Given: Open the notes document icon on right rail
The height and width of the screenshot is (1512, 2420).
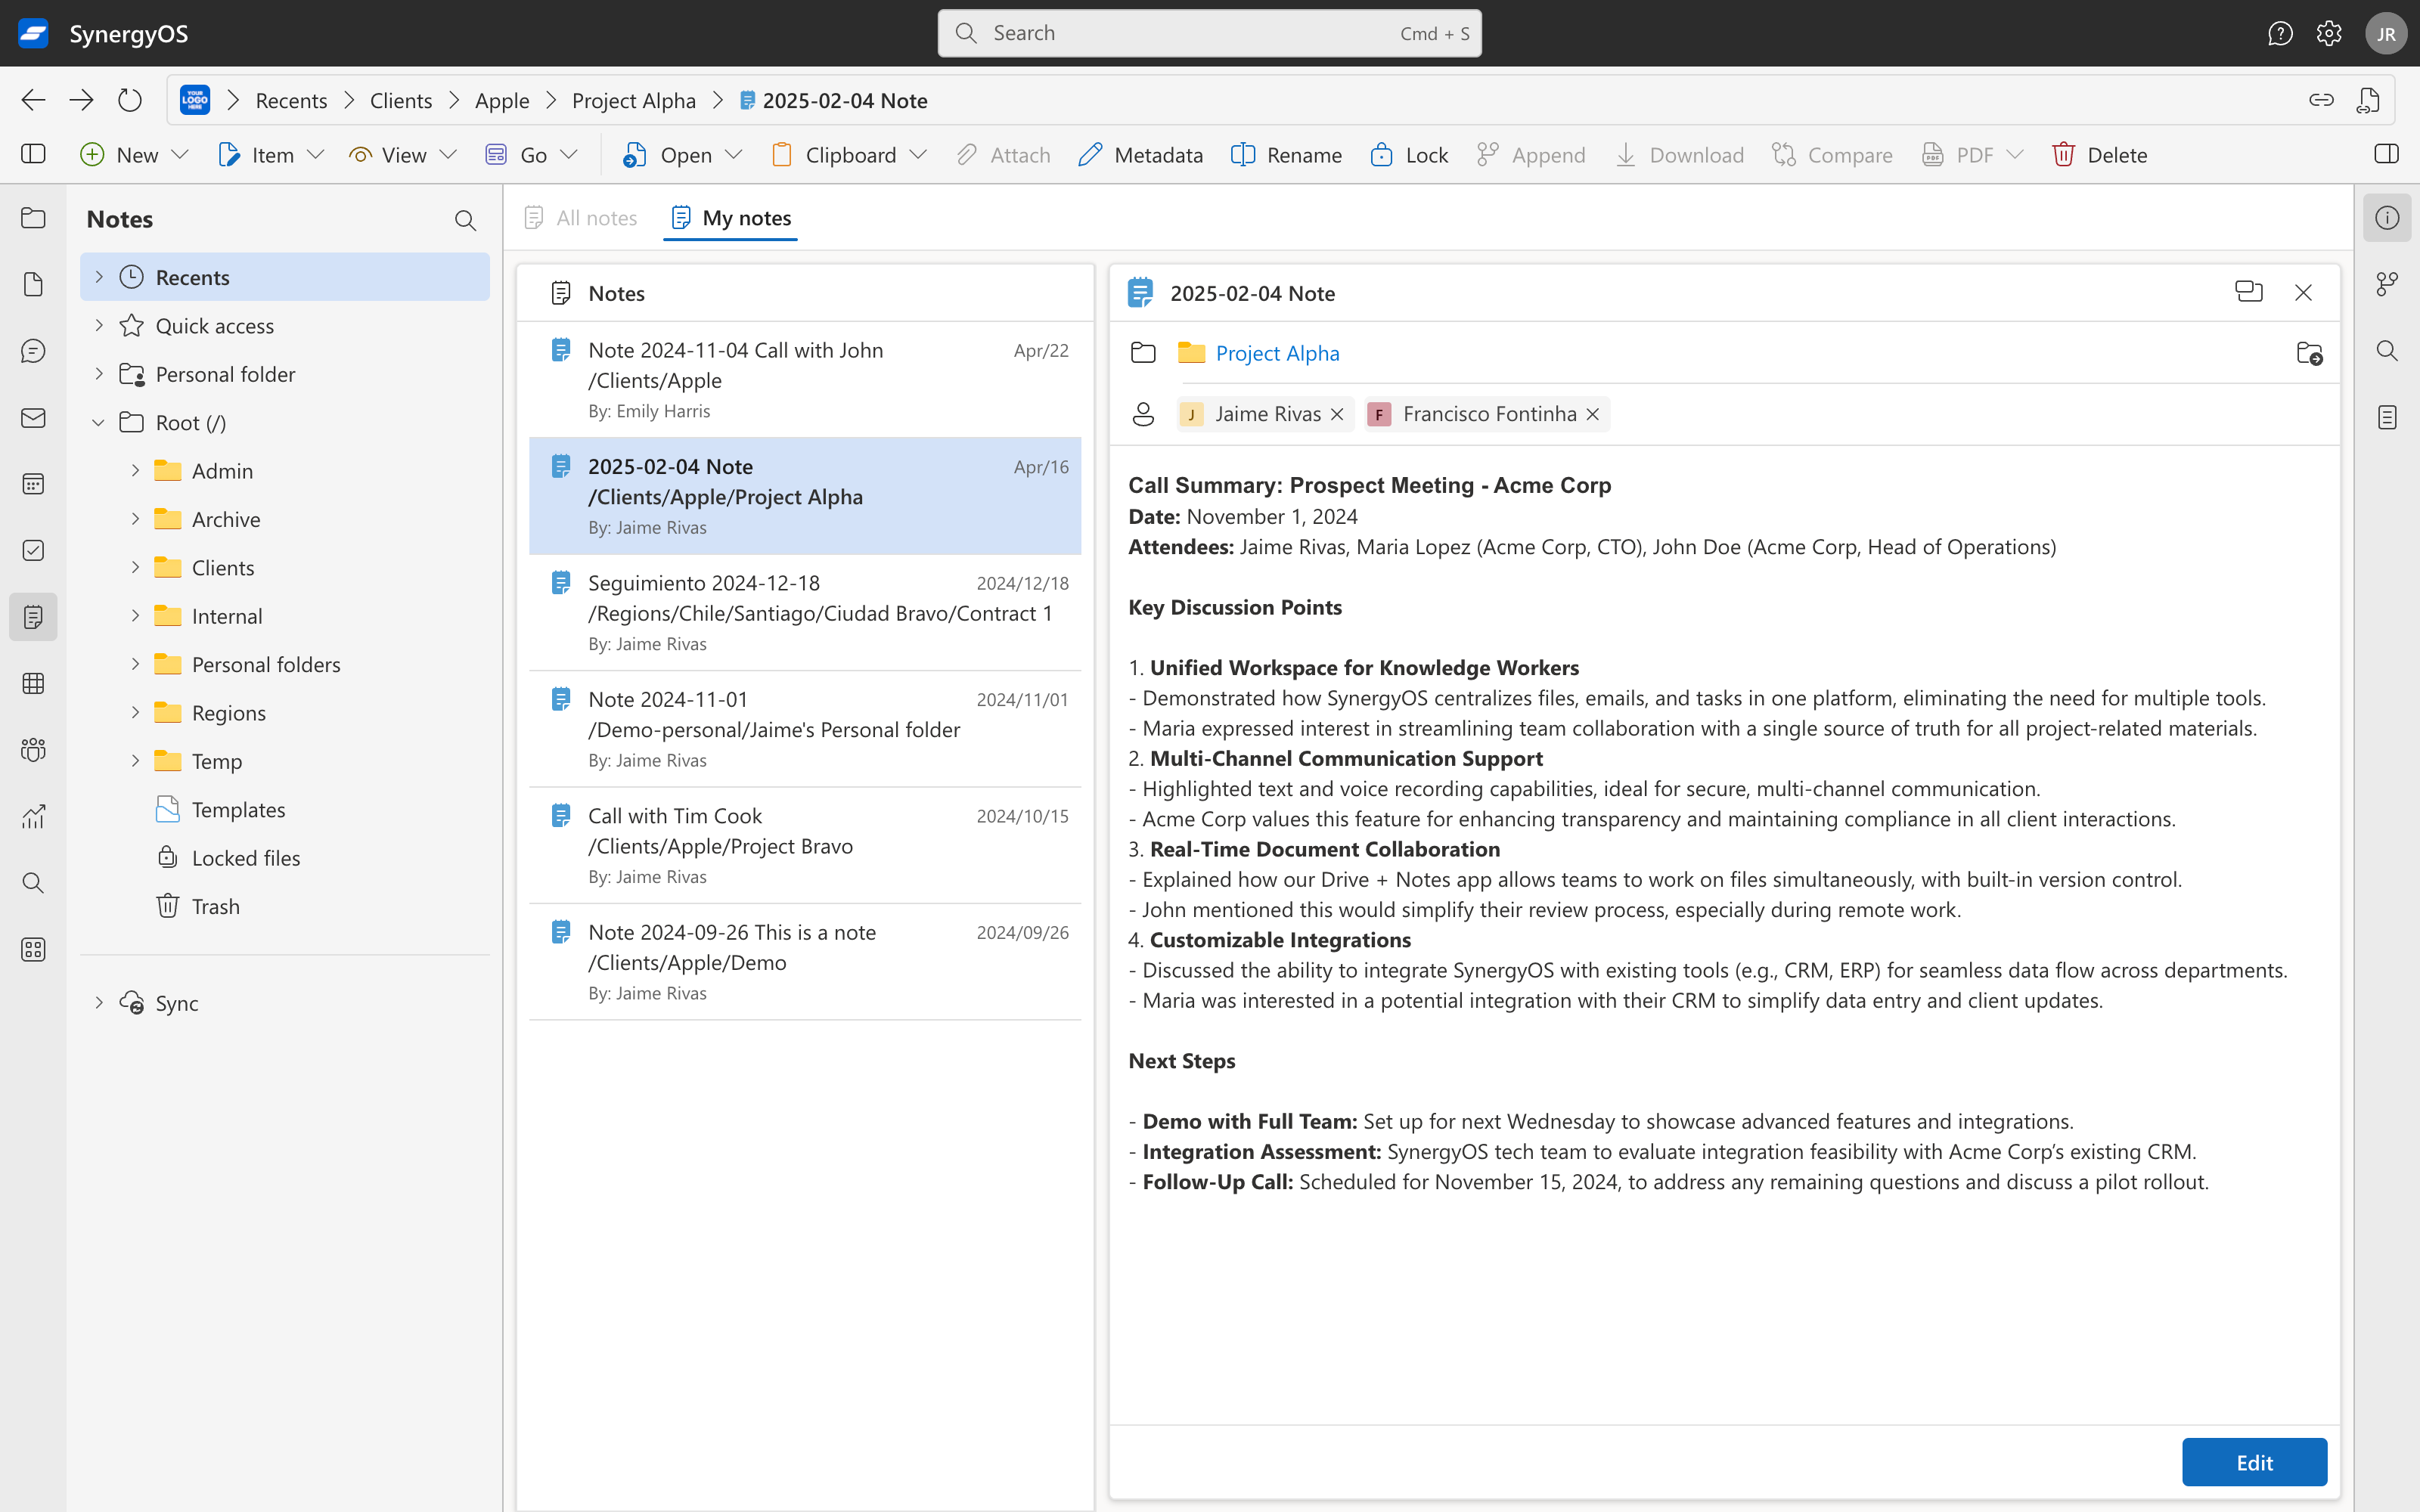Looking at the screenshot, I should click(2387, 418).
